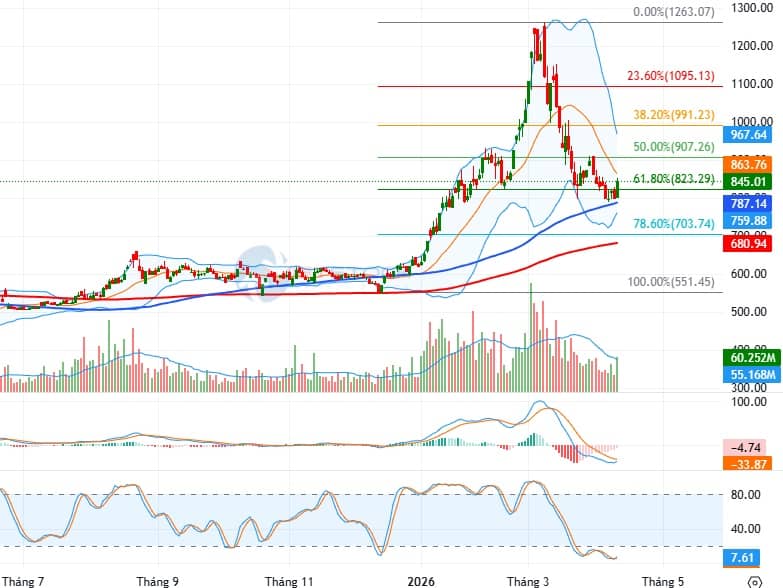Select the 38.20%(991.23) Fibonacci level label
Viewport: 783px width, 588px height.
pyautogui.click(x=673, y=115)
